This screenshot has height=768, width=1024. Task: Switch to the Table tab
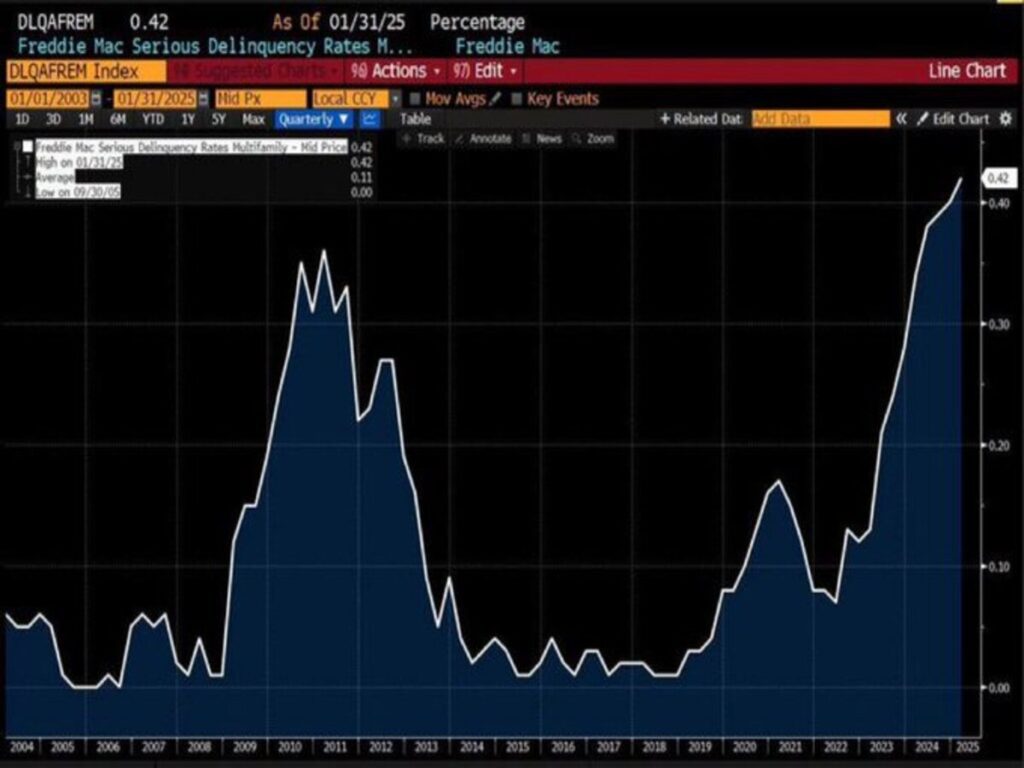[415, 119]
